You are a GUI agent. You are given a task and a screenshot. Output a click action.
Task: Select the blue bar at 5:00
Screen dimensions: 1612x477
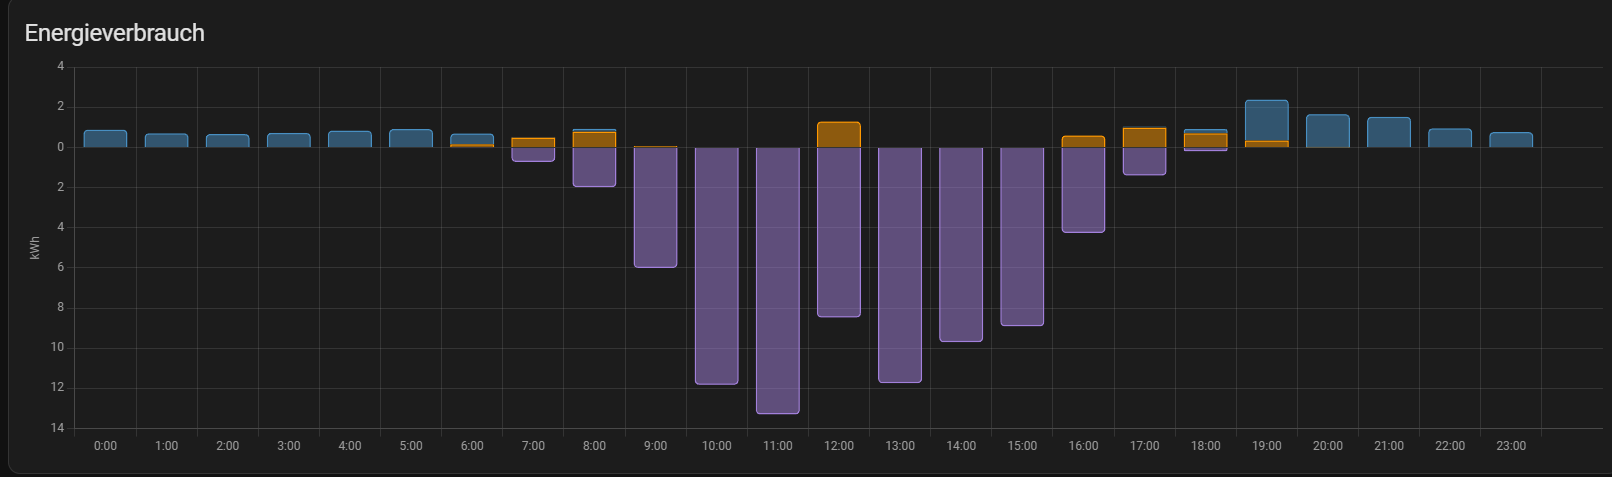pos(411,139)
